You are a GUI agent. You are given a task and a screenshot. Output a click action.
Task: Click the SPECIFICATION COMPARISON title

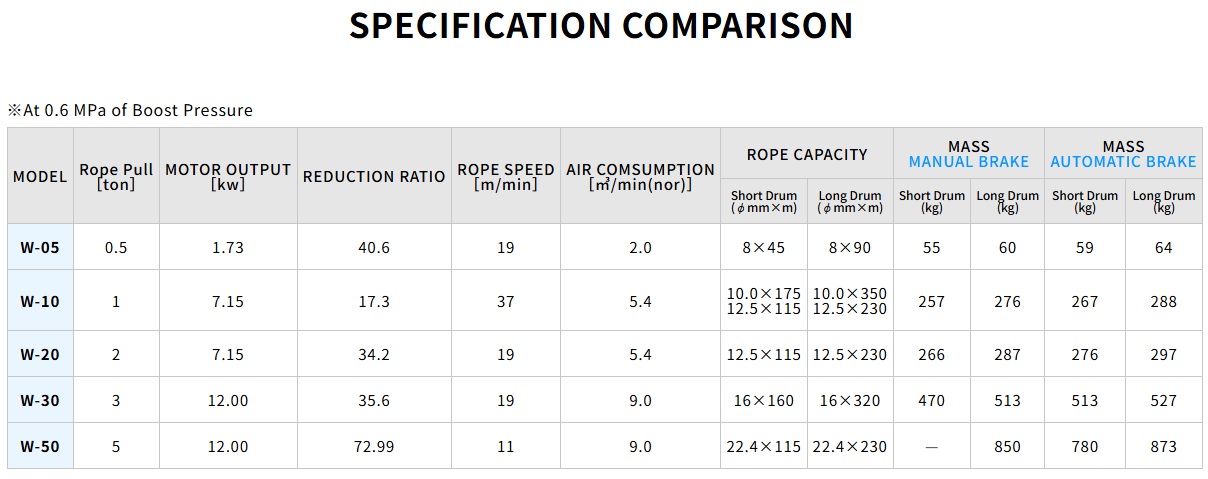(601, 26)
